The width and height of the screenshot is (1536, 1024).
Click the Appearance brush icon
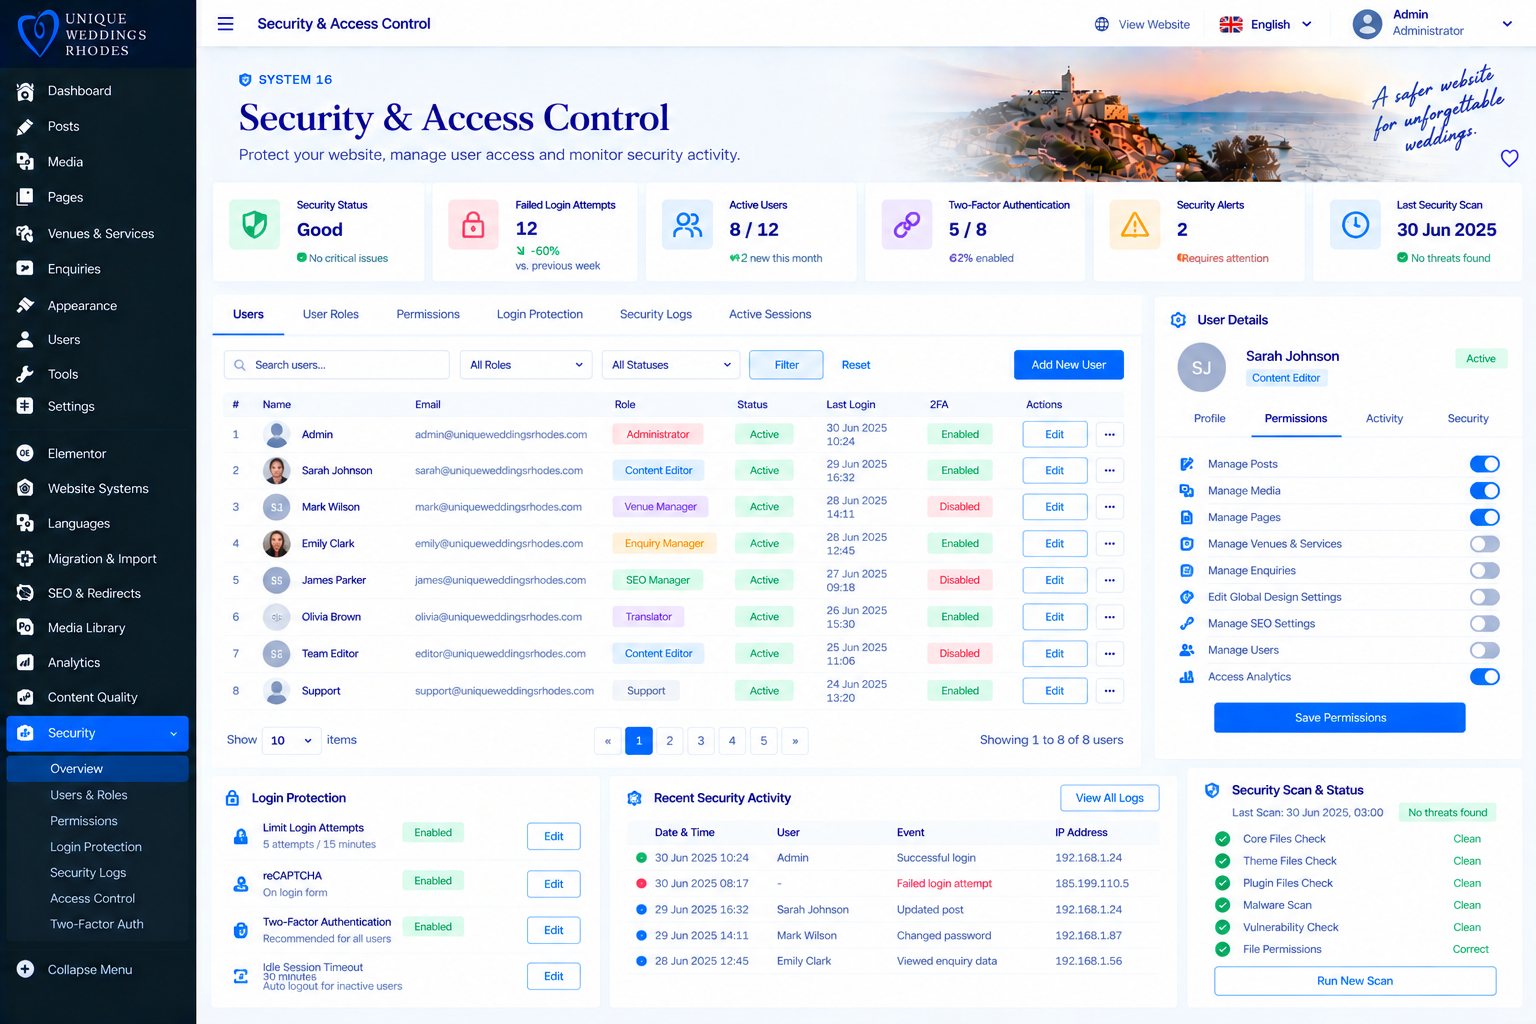click(x=25, y=306)
